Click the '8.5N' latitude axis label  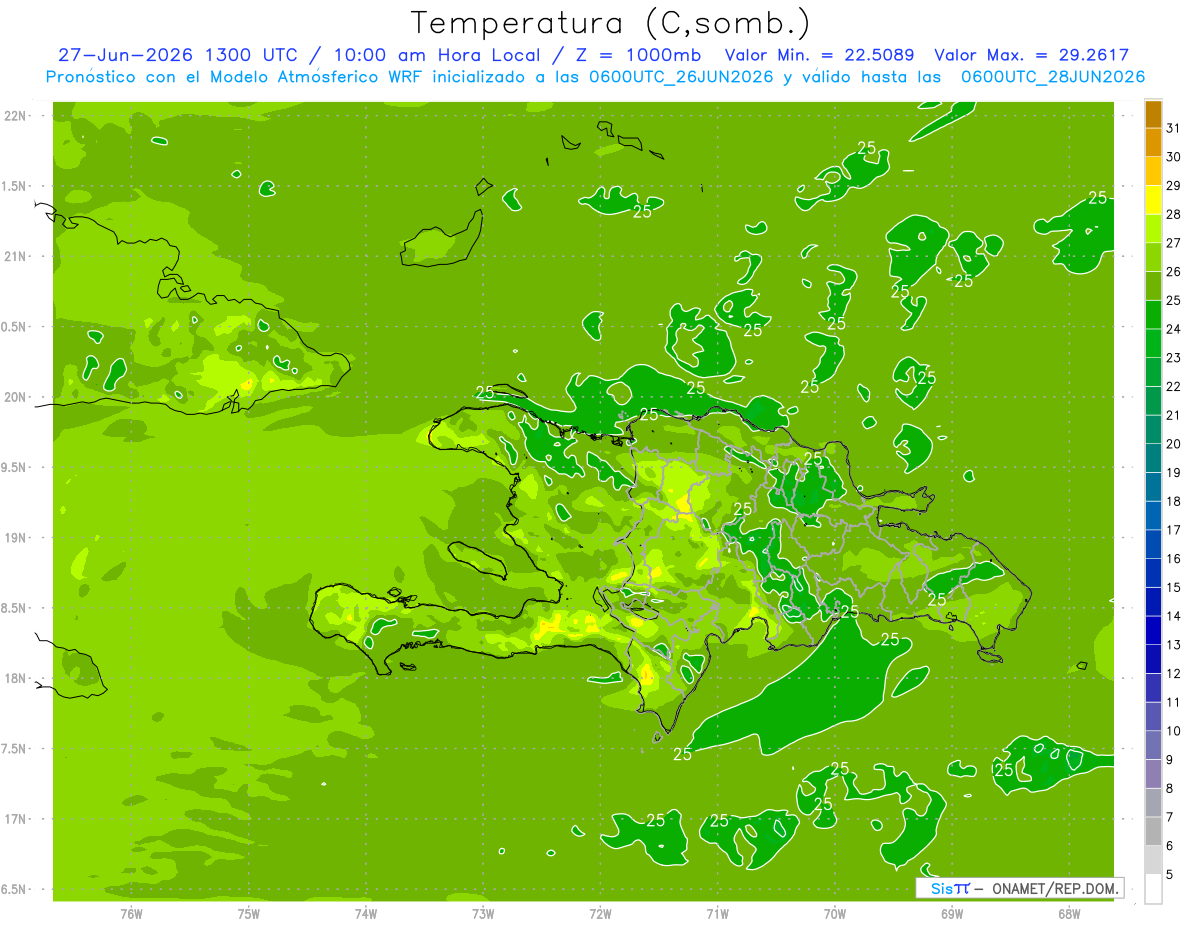(x=13, y=609)
